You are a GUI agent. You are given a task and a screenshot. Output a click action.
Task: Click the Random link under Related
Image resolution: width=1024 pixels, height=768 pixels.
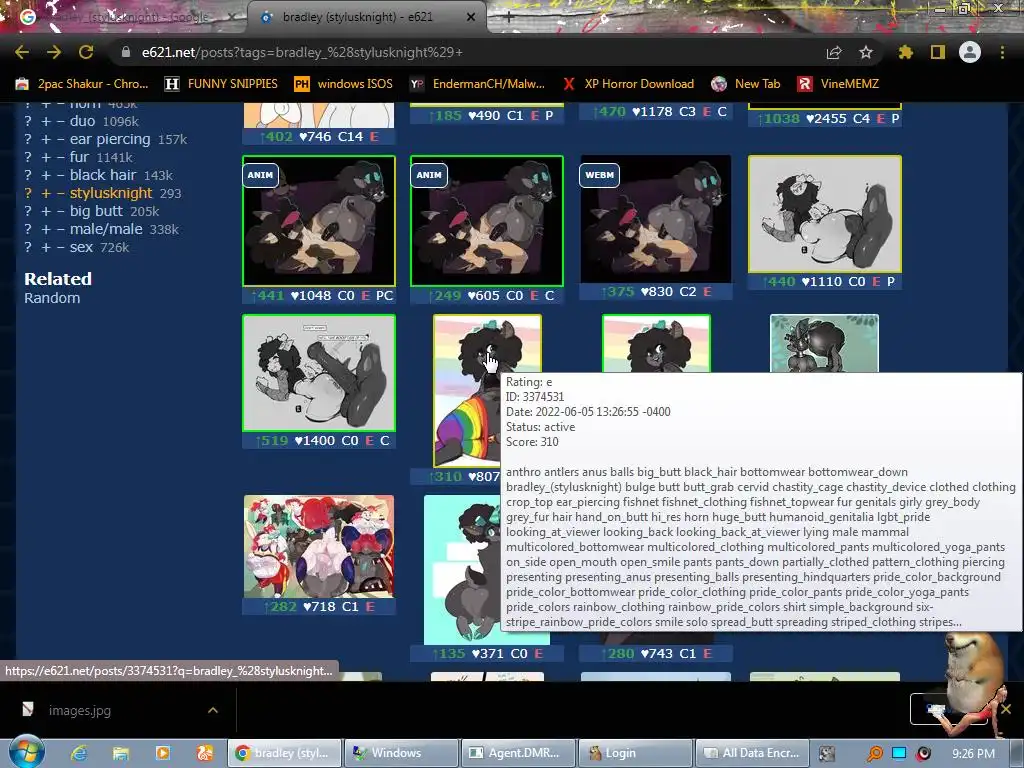(52, 298)
